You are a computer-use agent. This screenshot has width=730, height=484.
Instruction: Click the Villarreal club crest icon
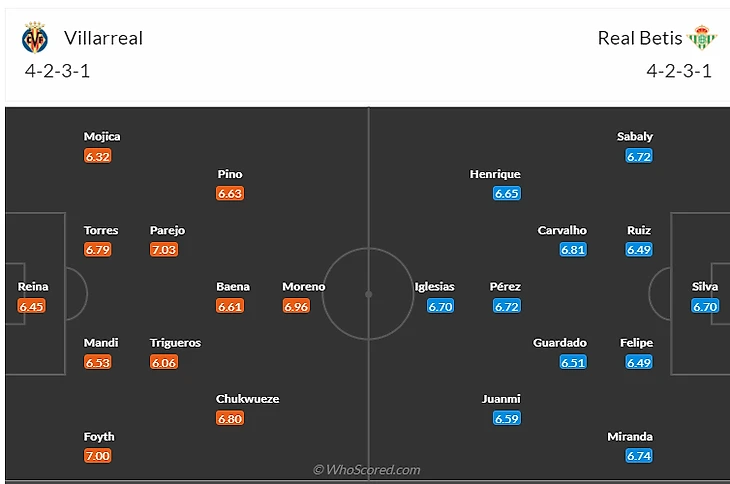coord(34,39)
